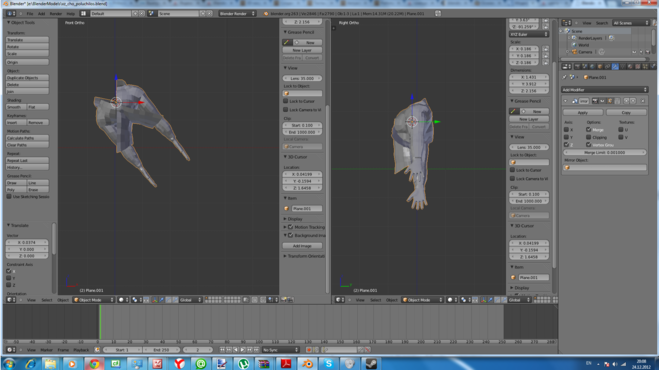
Task: Open the File menu
Action: tap(30, 13)
